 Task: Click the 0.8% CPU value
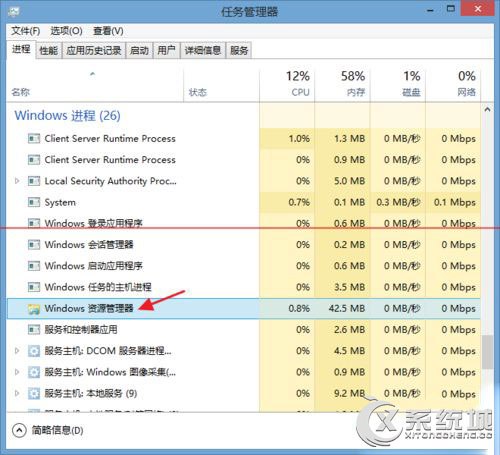[x=299, y=309]
